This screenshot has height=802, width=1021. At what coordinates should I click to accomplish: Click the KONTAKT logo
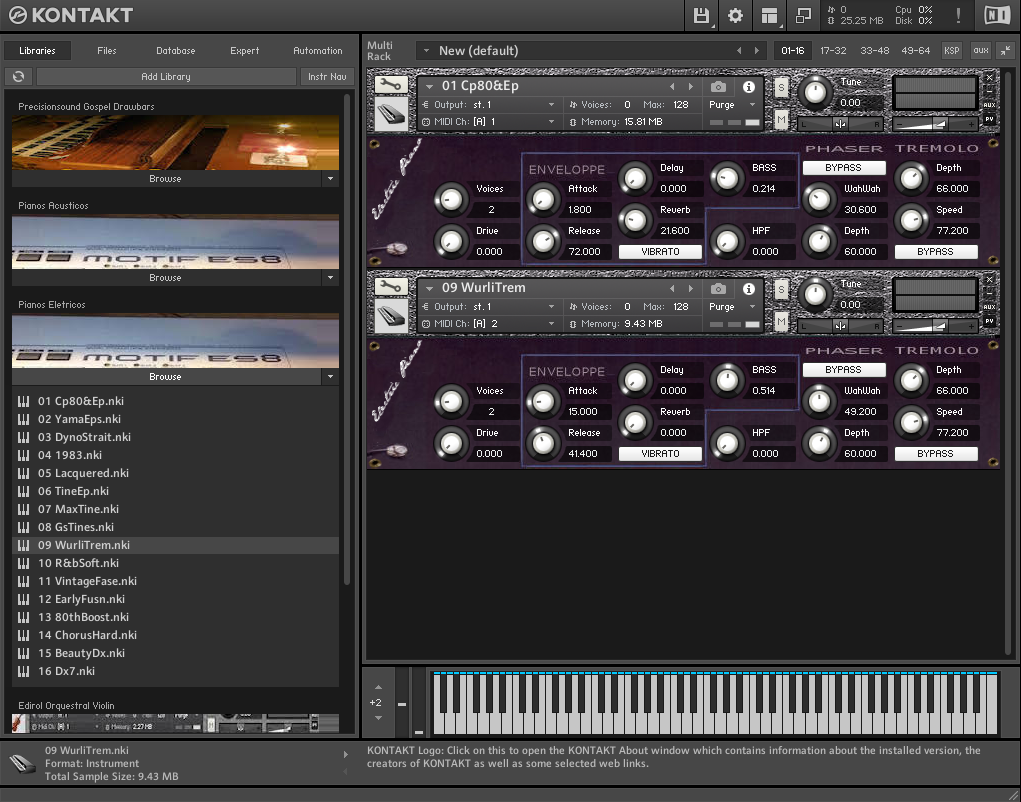71,15
